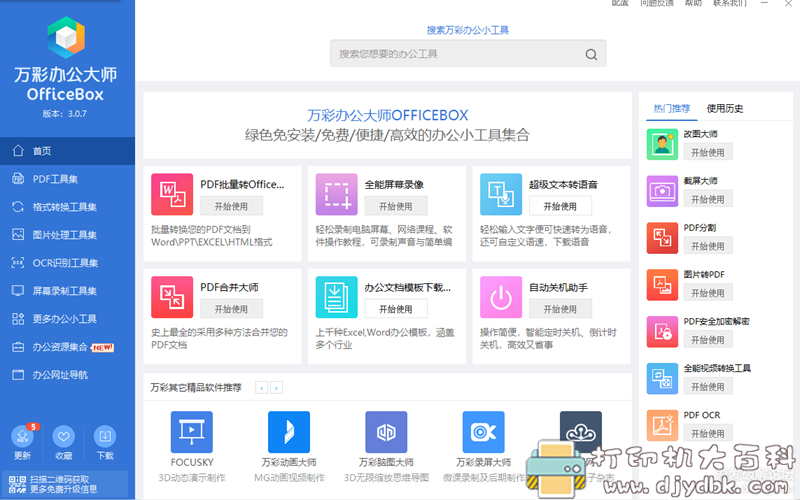Click the 更新 update icon with badge
Viewport: 800px width, 500px height.
click(22, 436)
